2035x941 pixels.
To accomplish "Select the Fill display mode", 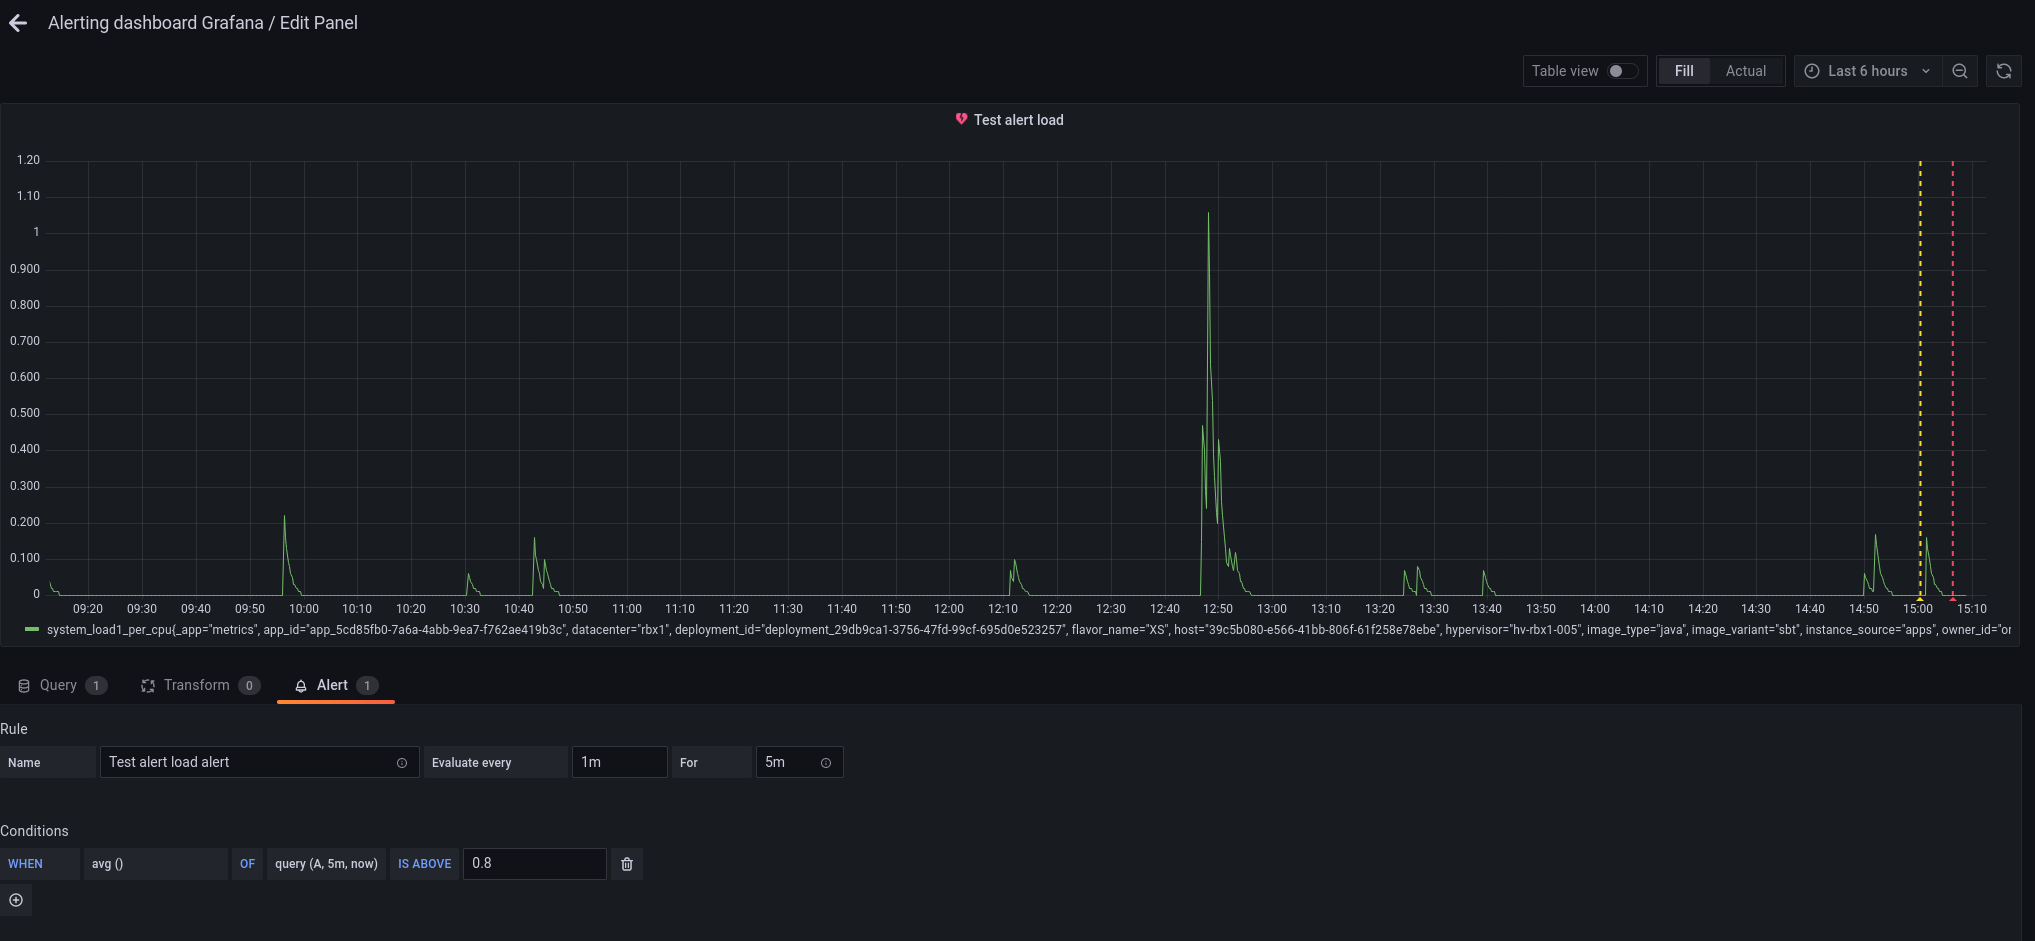I will coord(1684,71).
